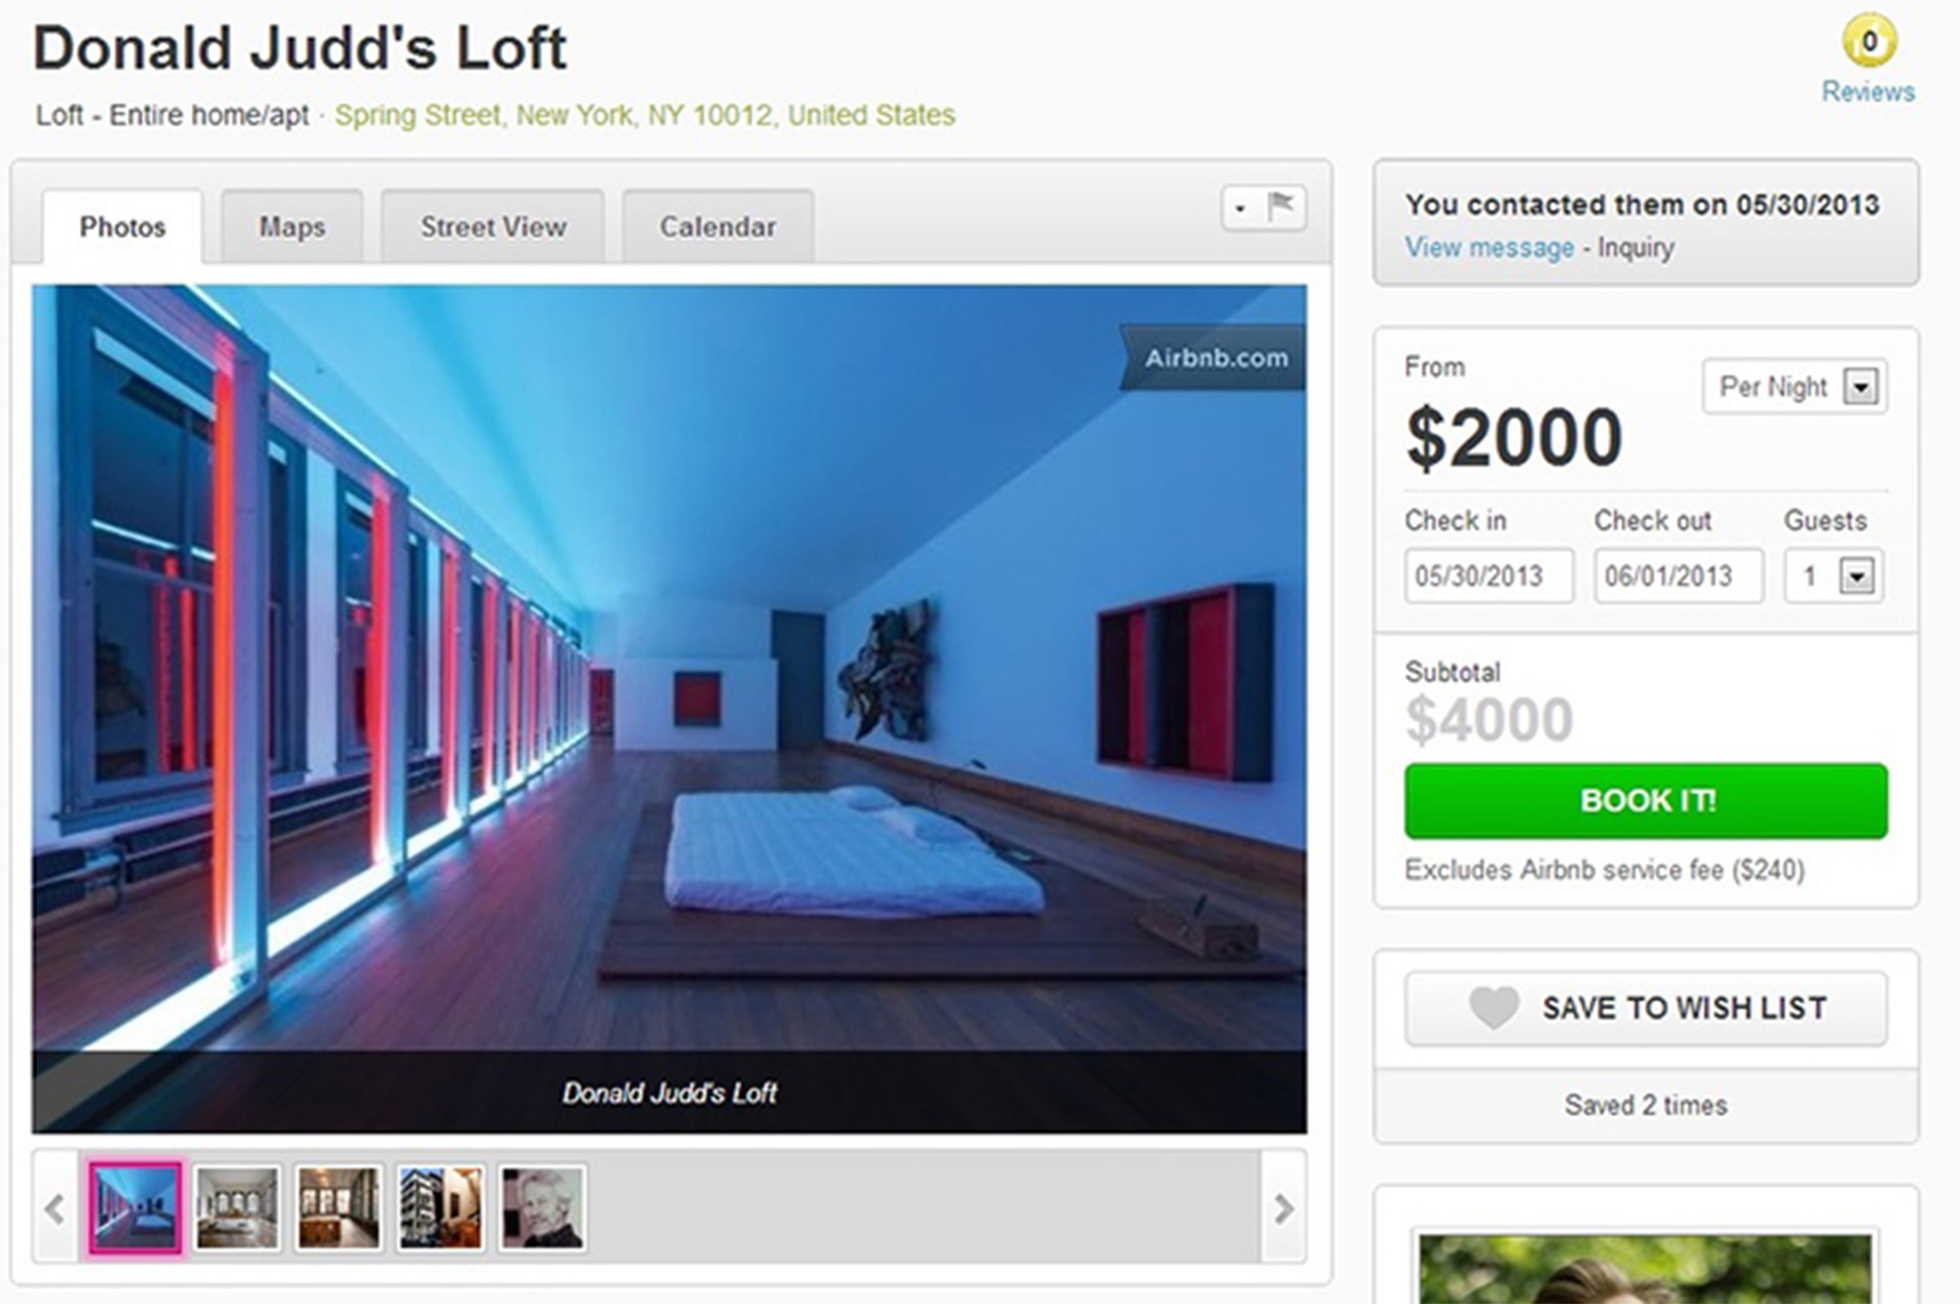Click the green BOOK IT! button
Screen dimensions: 1960x1304
pyautogui.click(x=1646, y=801)
